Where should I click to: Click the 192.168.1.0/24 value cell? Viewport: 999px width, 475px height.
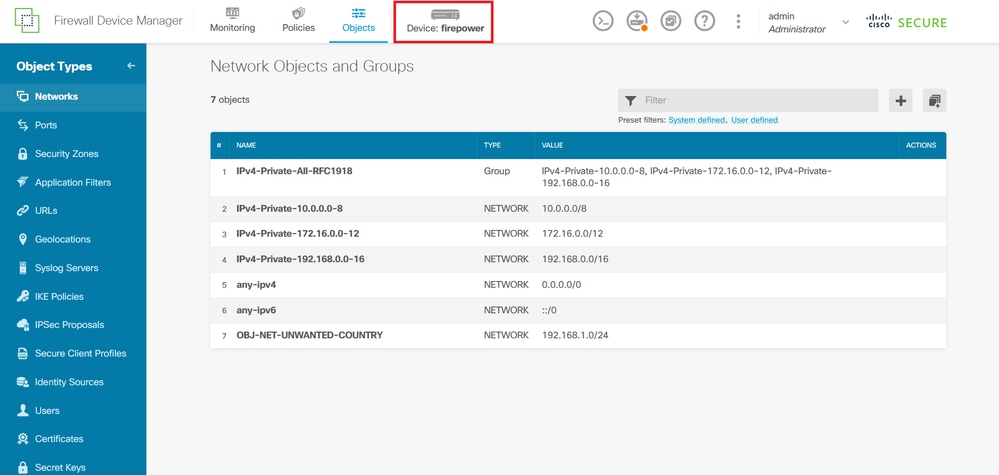(x=575, y=335)
